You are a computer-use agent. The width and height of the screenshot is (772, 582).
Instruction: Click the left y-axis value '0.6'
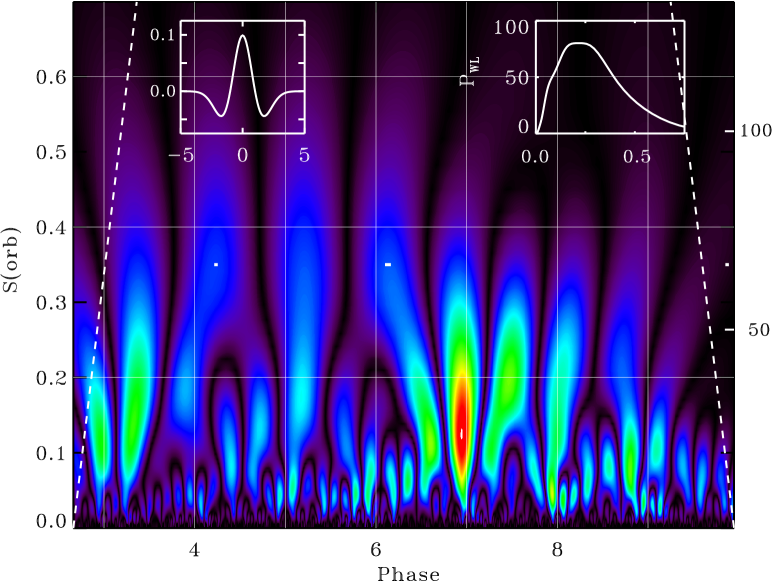point(51,77)
